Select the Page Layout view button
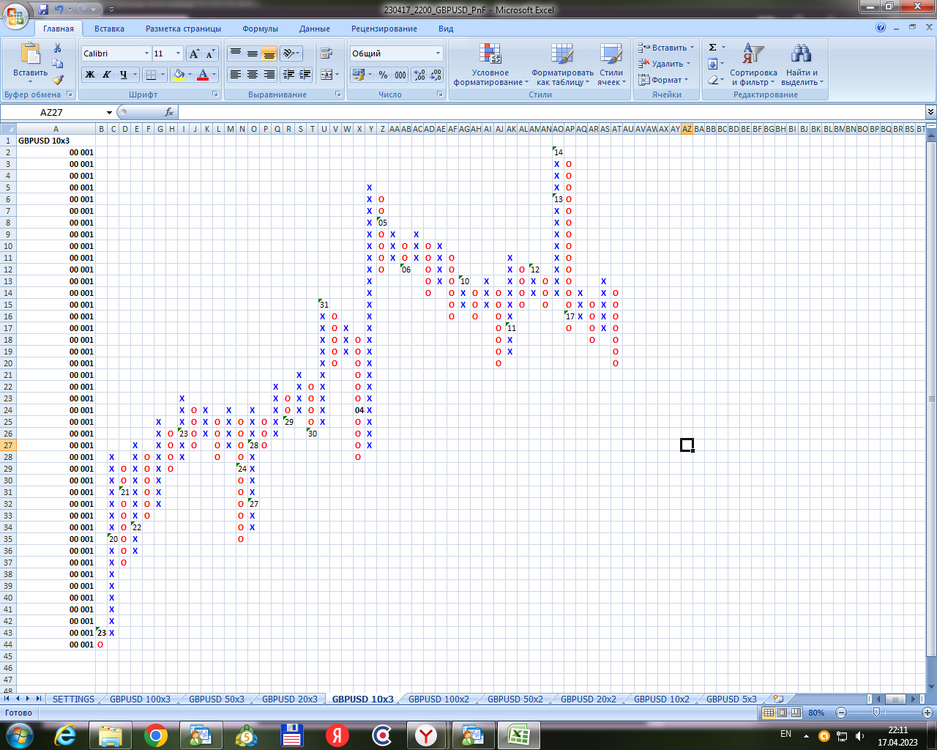 point(782,712)
